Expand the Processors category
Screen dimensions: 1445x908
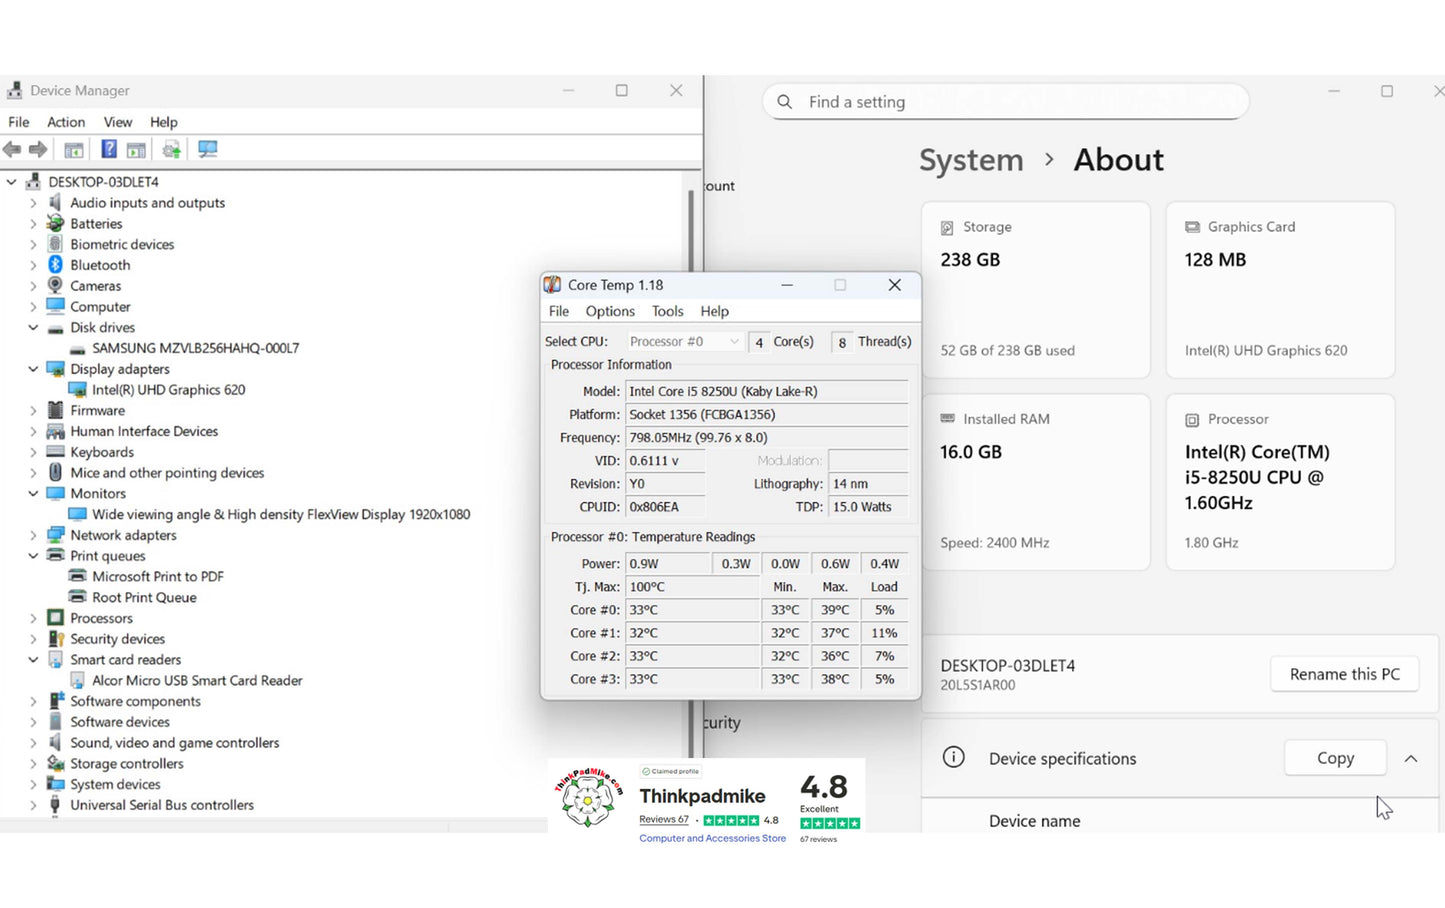coord(33,618)
